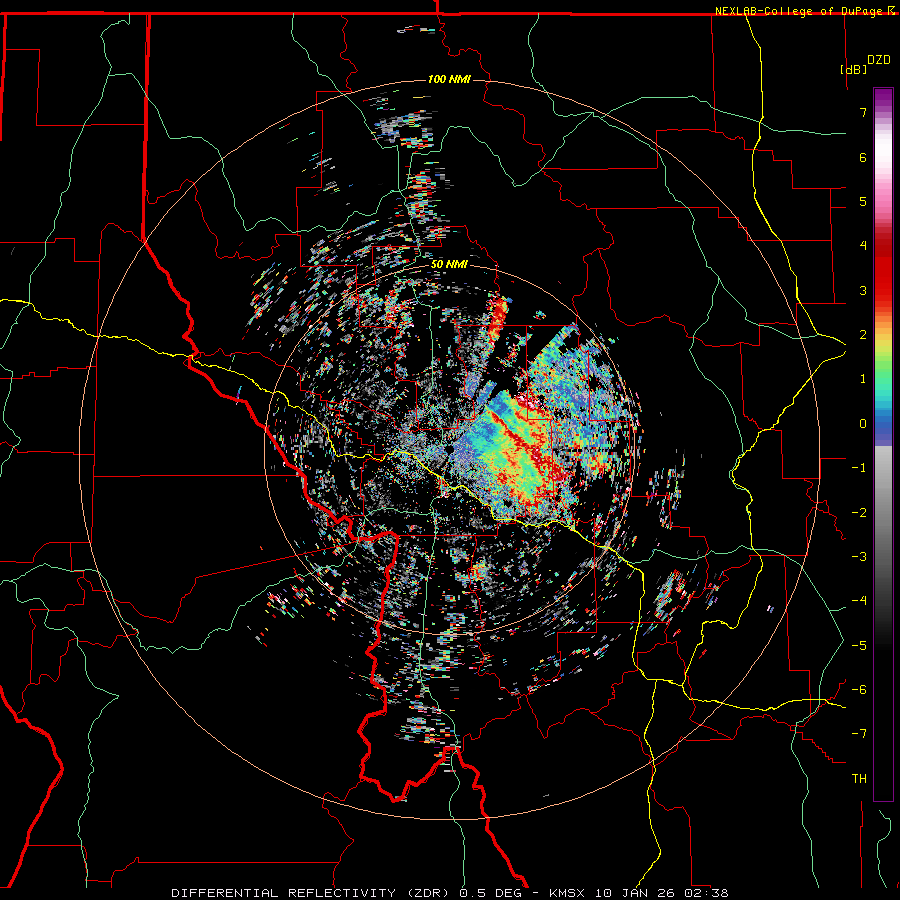Select the 0 value on the color scale
Screen dimensions: 900x900
(863, 423)
